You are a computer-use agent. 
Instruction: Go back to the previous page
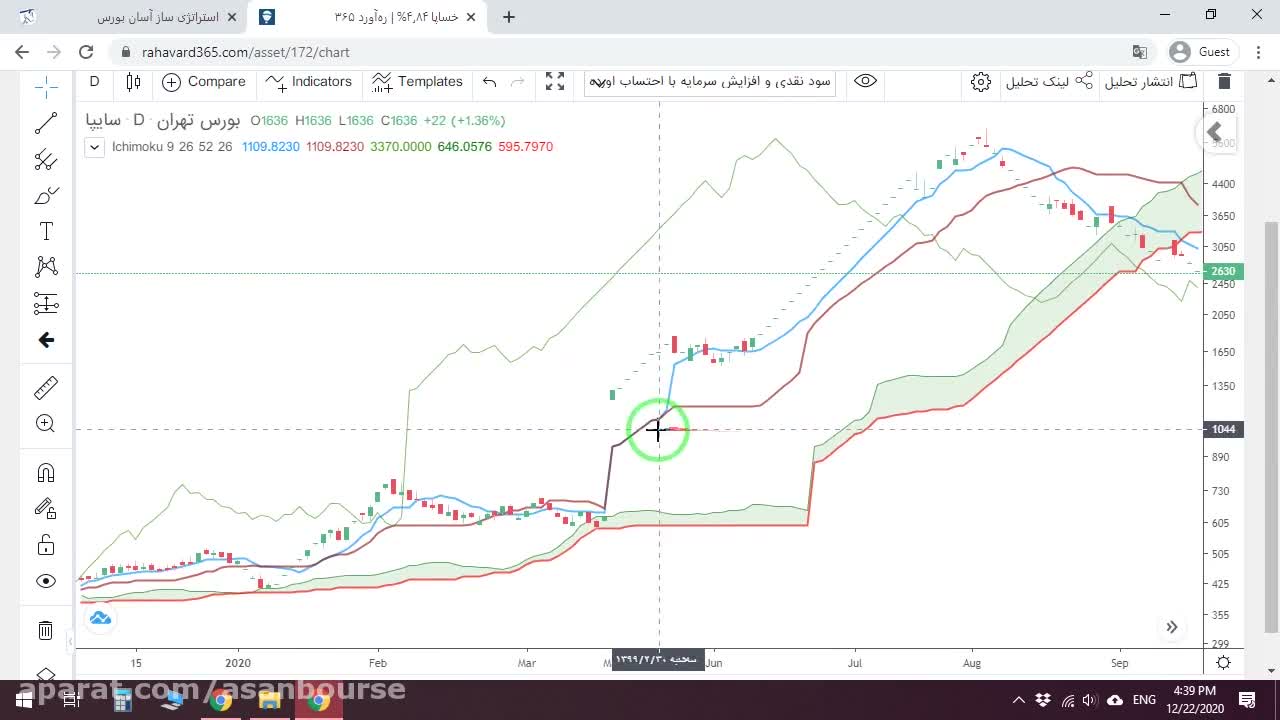(22, 52)
